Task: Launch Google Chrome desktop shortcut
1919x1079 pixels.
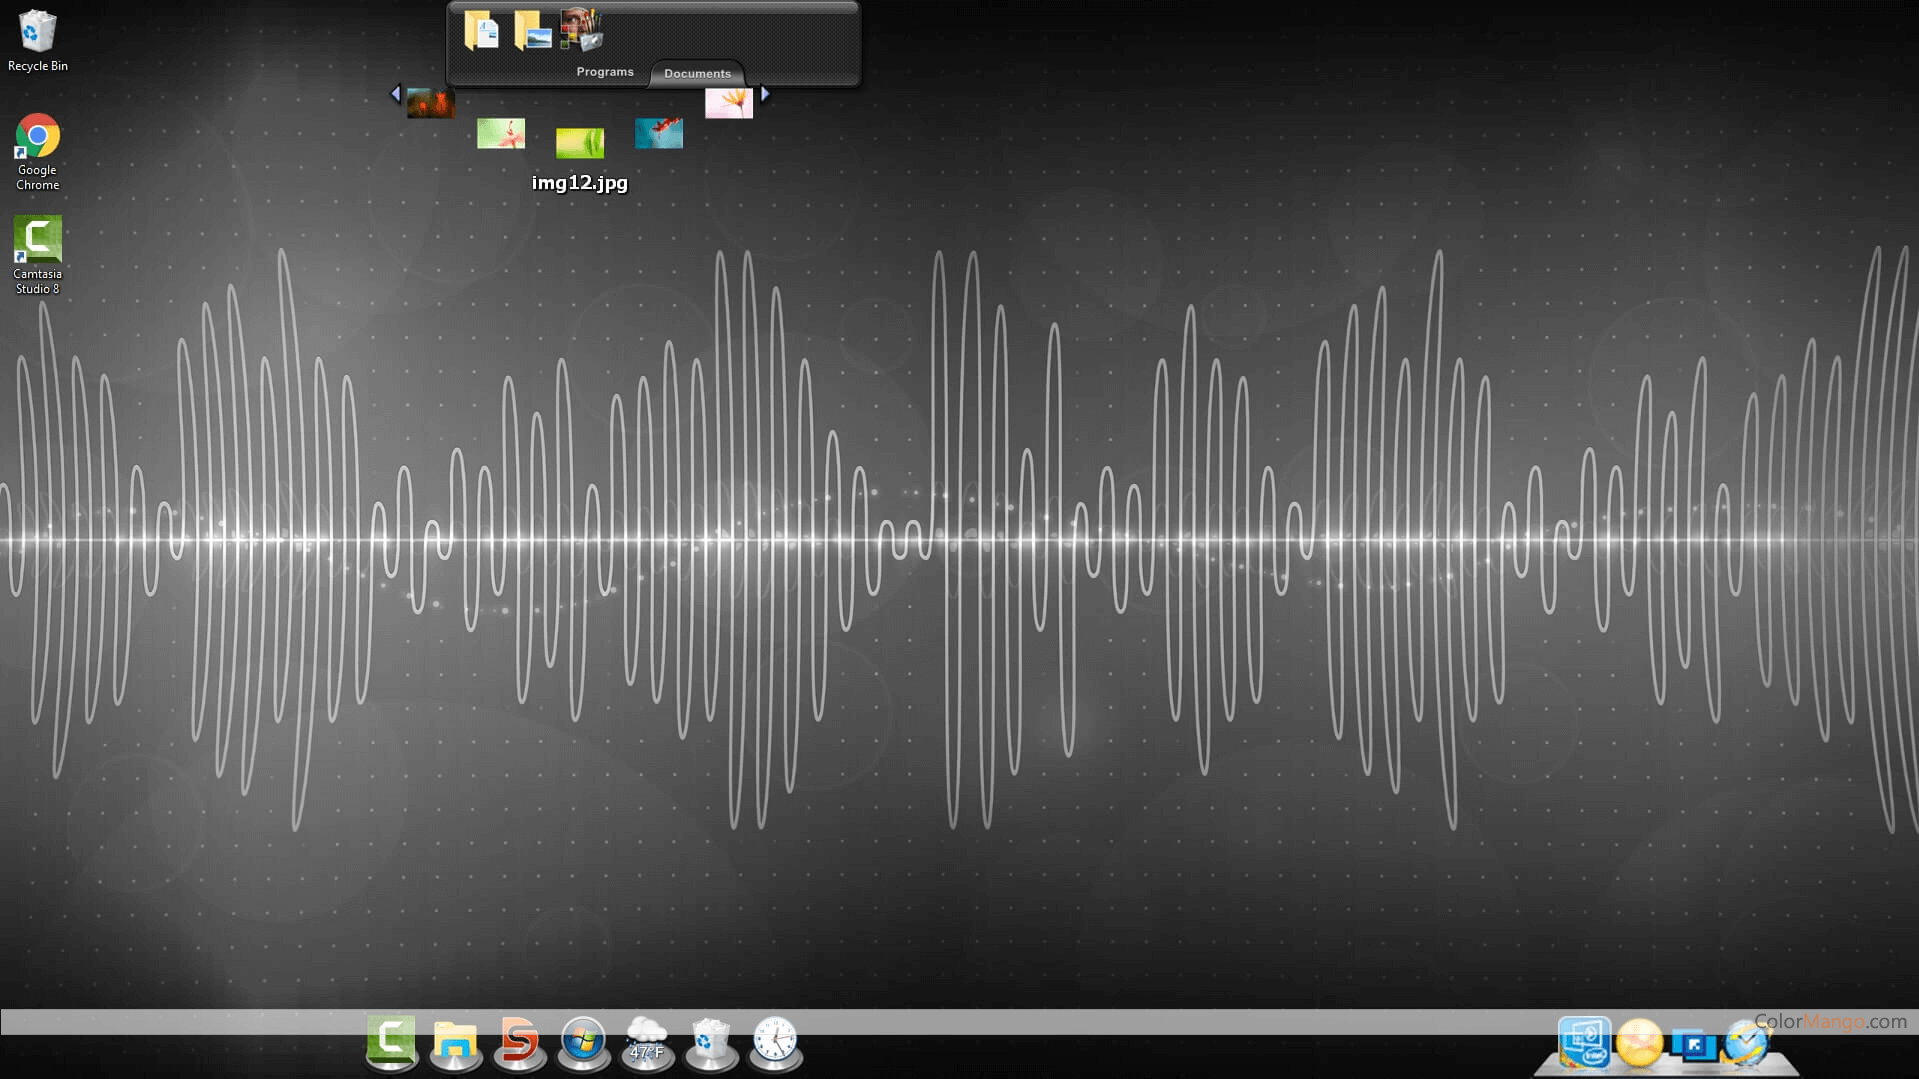Action: point(37,137)
